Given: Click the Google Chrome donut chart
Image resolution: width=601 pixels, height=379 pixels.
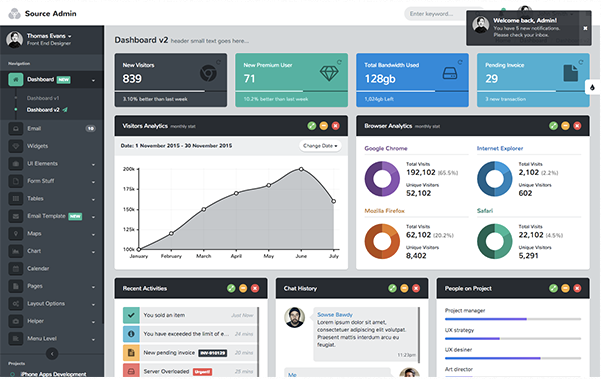Looking at the screenshot, I should click(382, 179).
